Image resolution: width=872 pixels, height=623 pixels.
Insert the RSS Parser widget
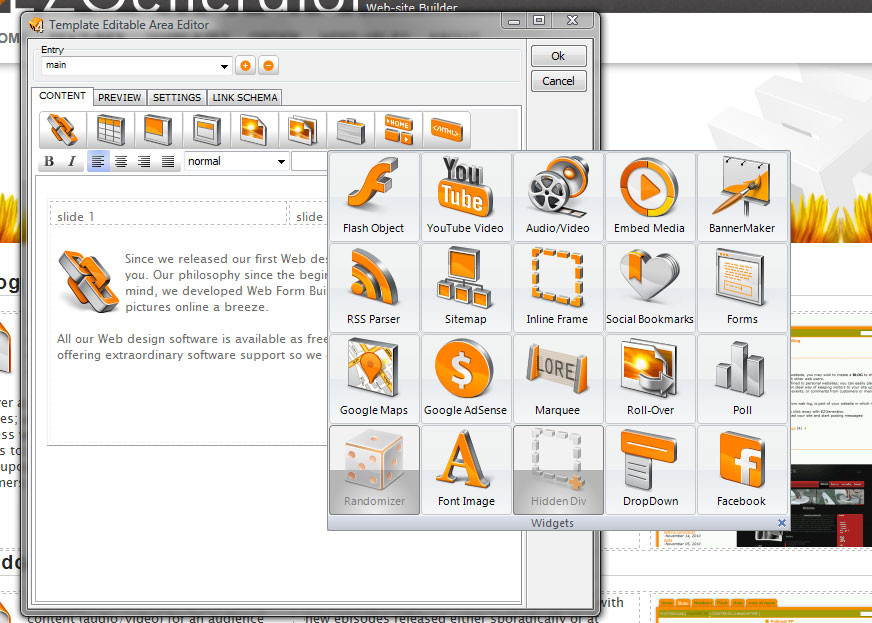(374, 288)
